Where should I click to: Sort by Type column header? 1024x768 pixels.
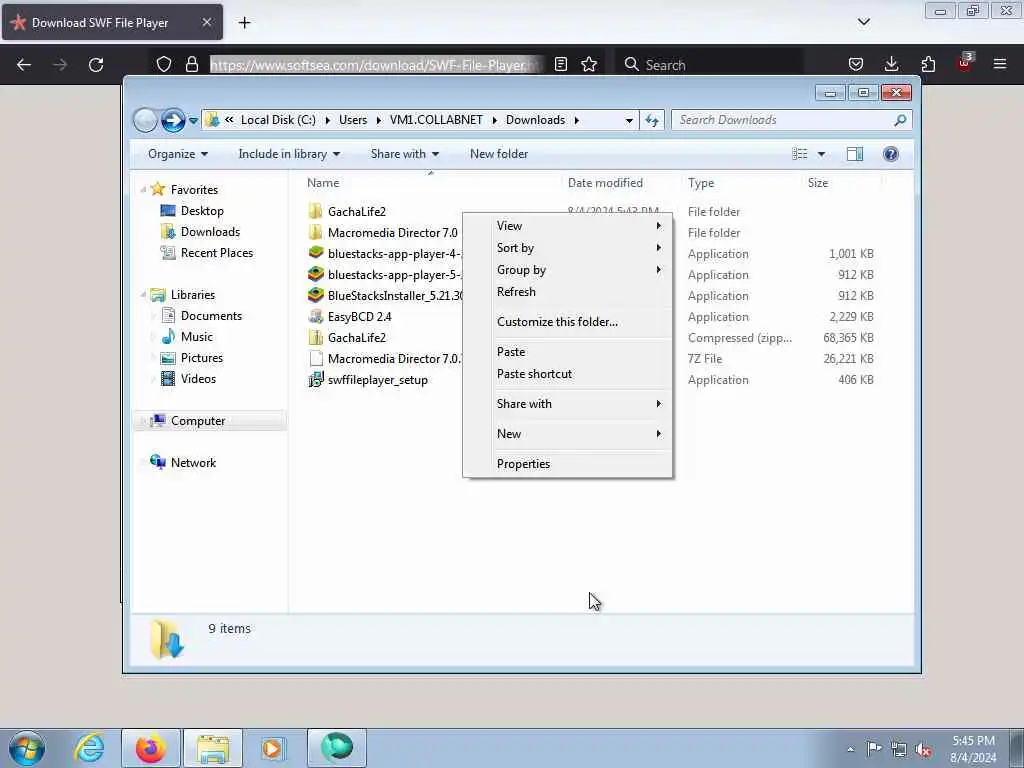tap(742, 183)
